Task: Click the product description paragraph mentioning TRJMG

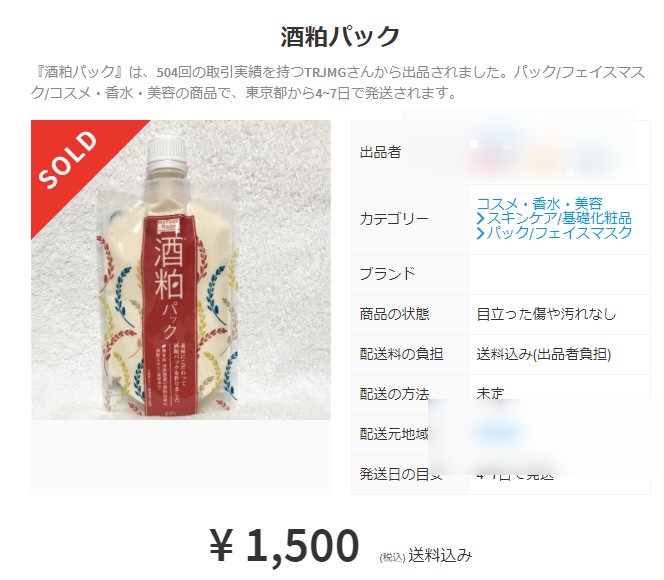Action: point(338,82)
